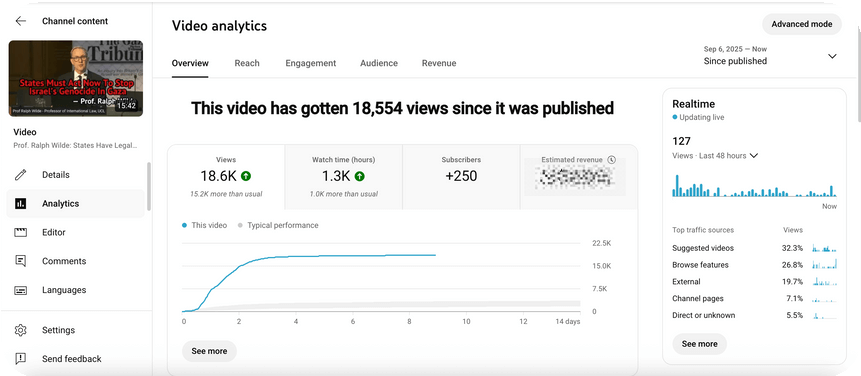
Task: Open the Languages subtitles icon
Action: coord(20,290)
